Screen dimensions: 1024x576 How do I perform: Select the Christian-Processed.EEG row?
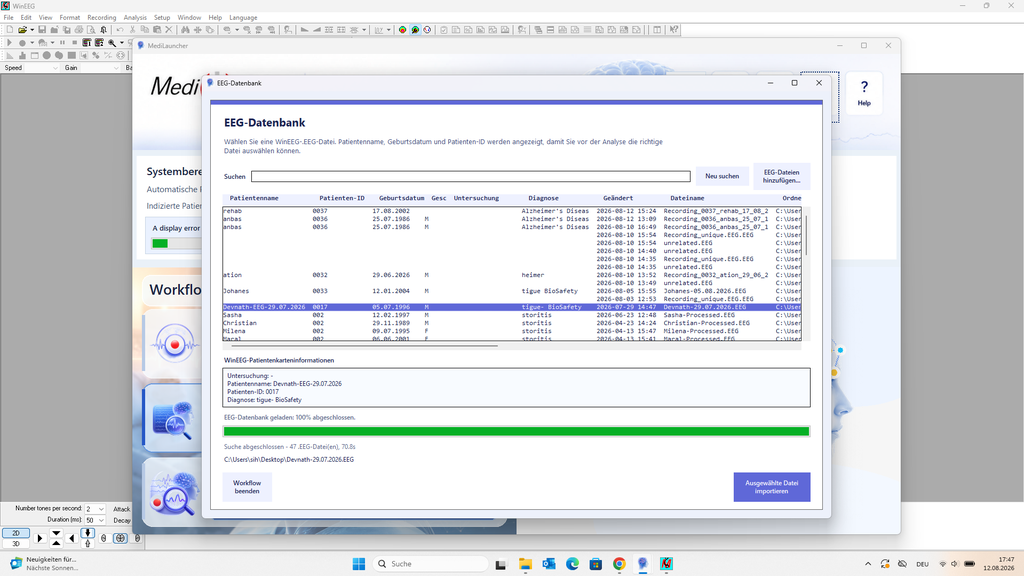click(512, 323)
